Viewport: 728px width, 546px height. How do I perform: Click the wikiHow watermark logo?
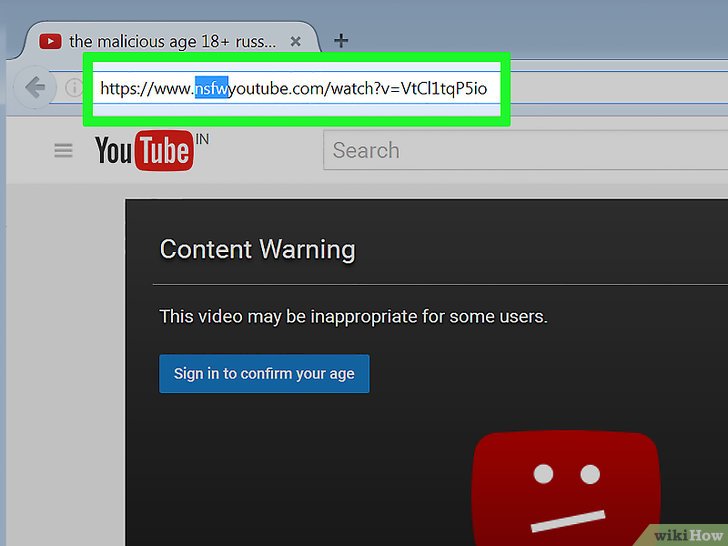click(x=689, y=533)
